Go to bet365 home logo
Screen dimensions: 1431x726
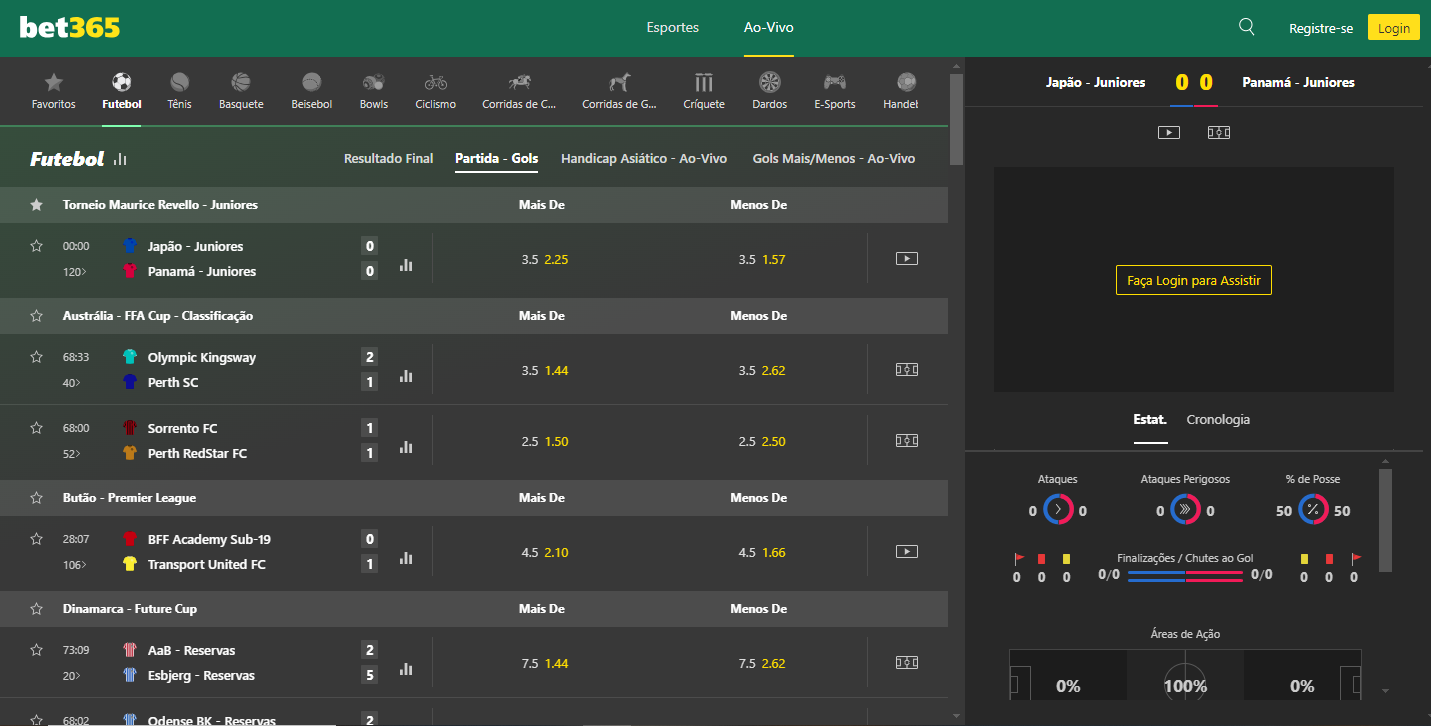tap(70, 27)
